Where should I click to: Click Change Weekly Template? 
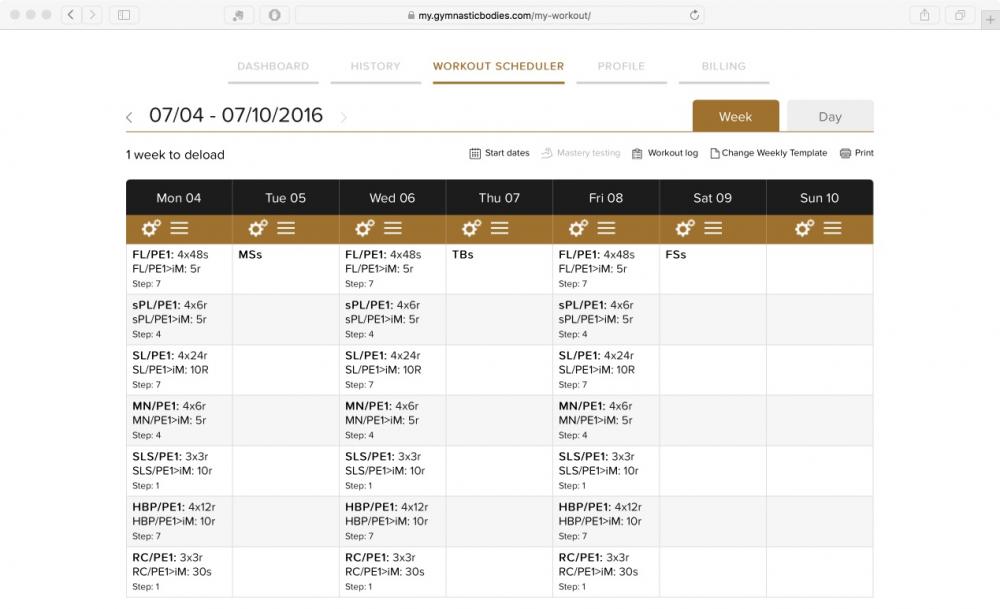click(x=768, y=153)
